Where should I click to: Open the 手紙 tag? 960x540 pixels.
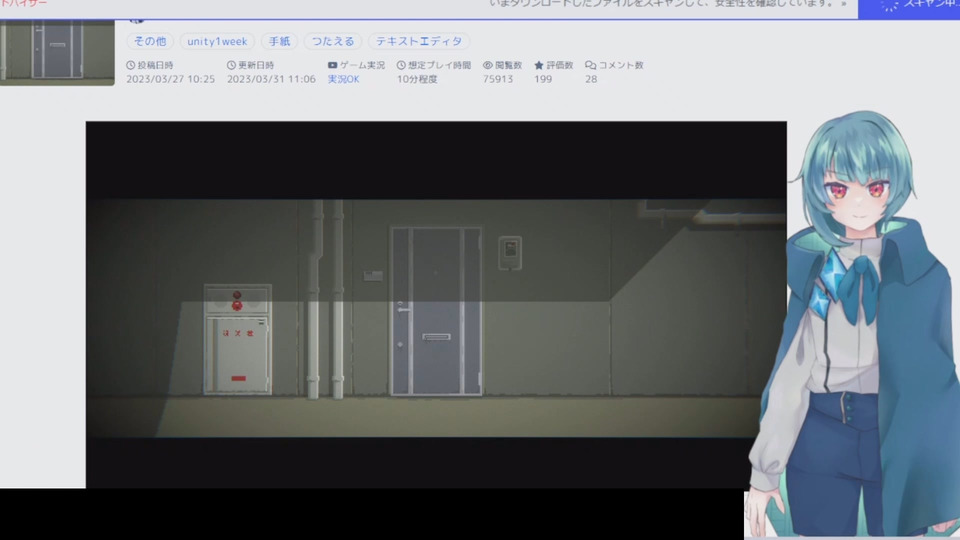click(x=279, y=41)
